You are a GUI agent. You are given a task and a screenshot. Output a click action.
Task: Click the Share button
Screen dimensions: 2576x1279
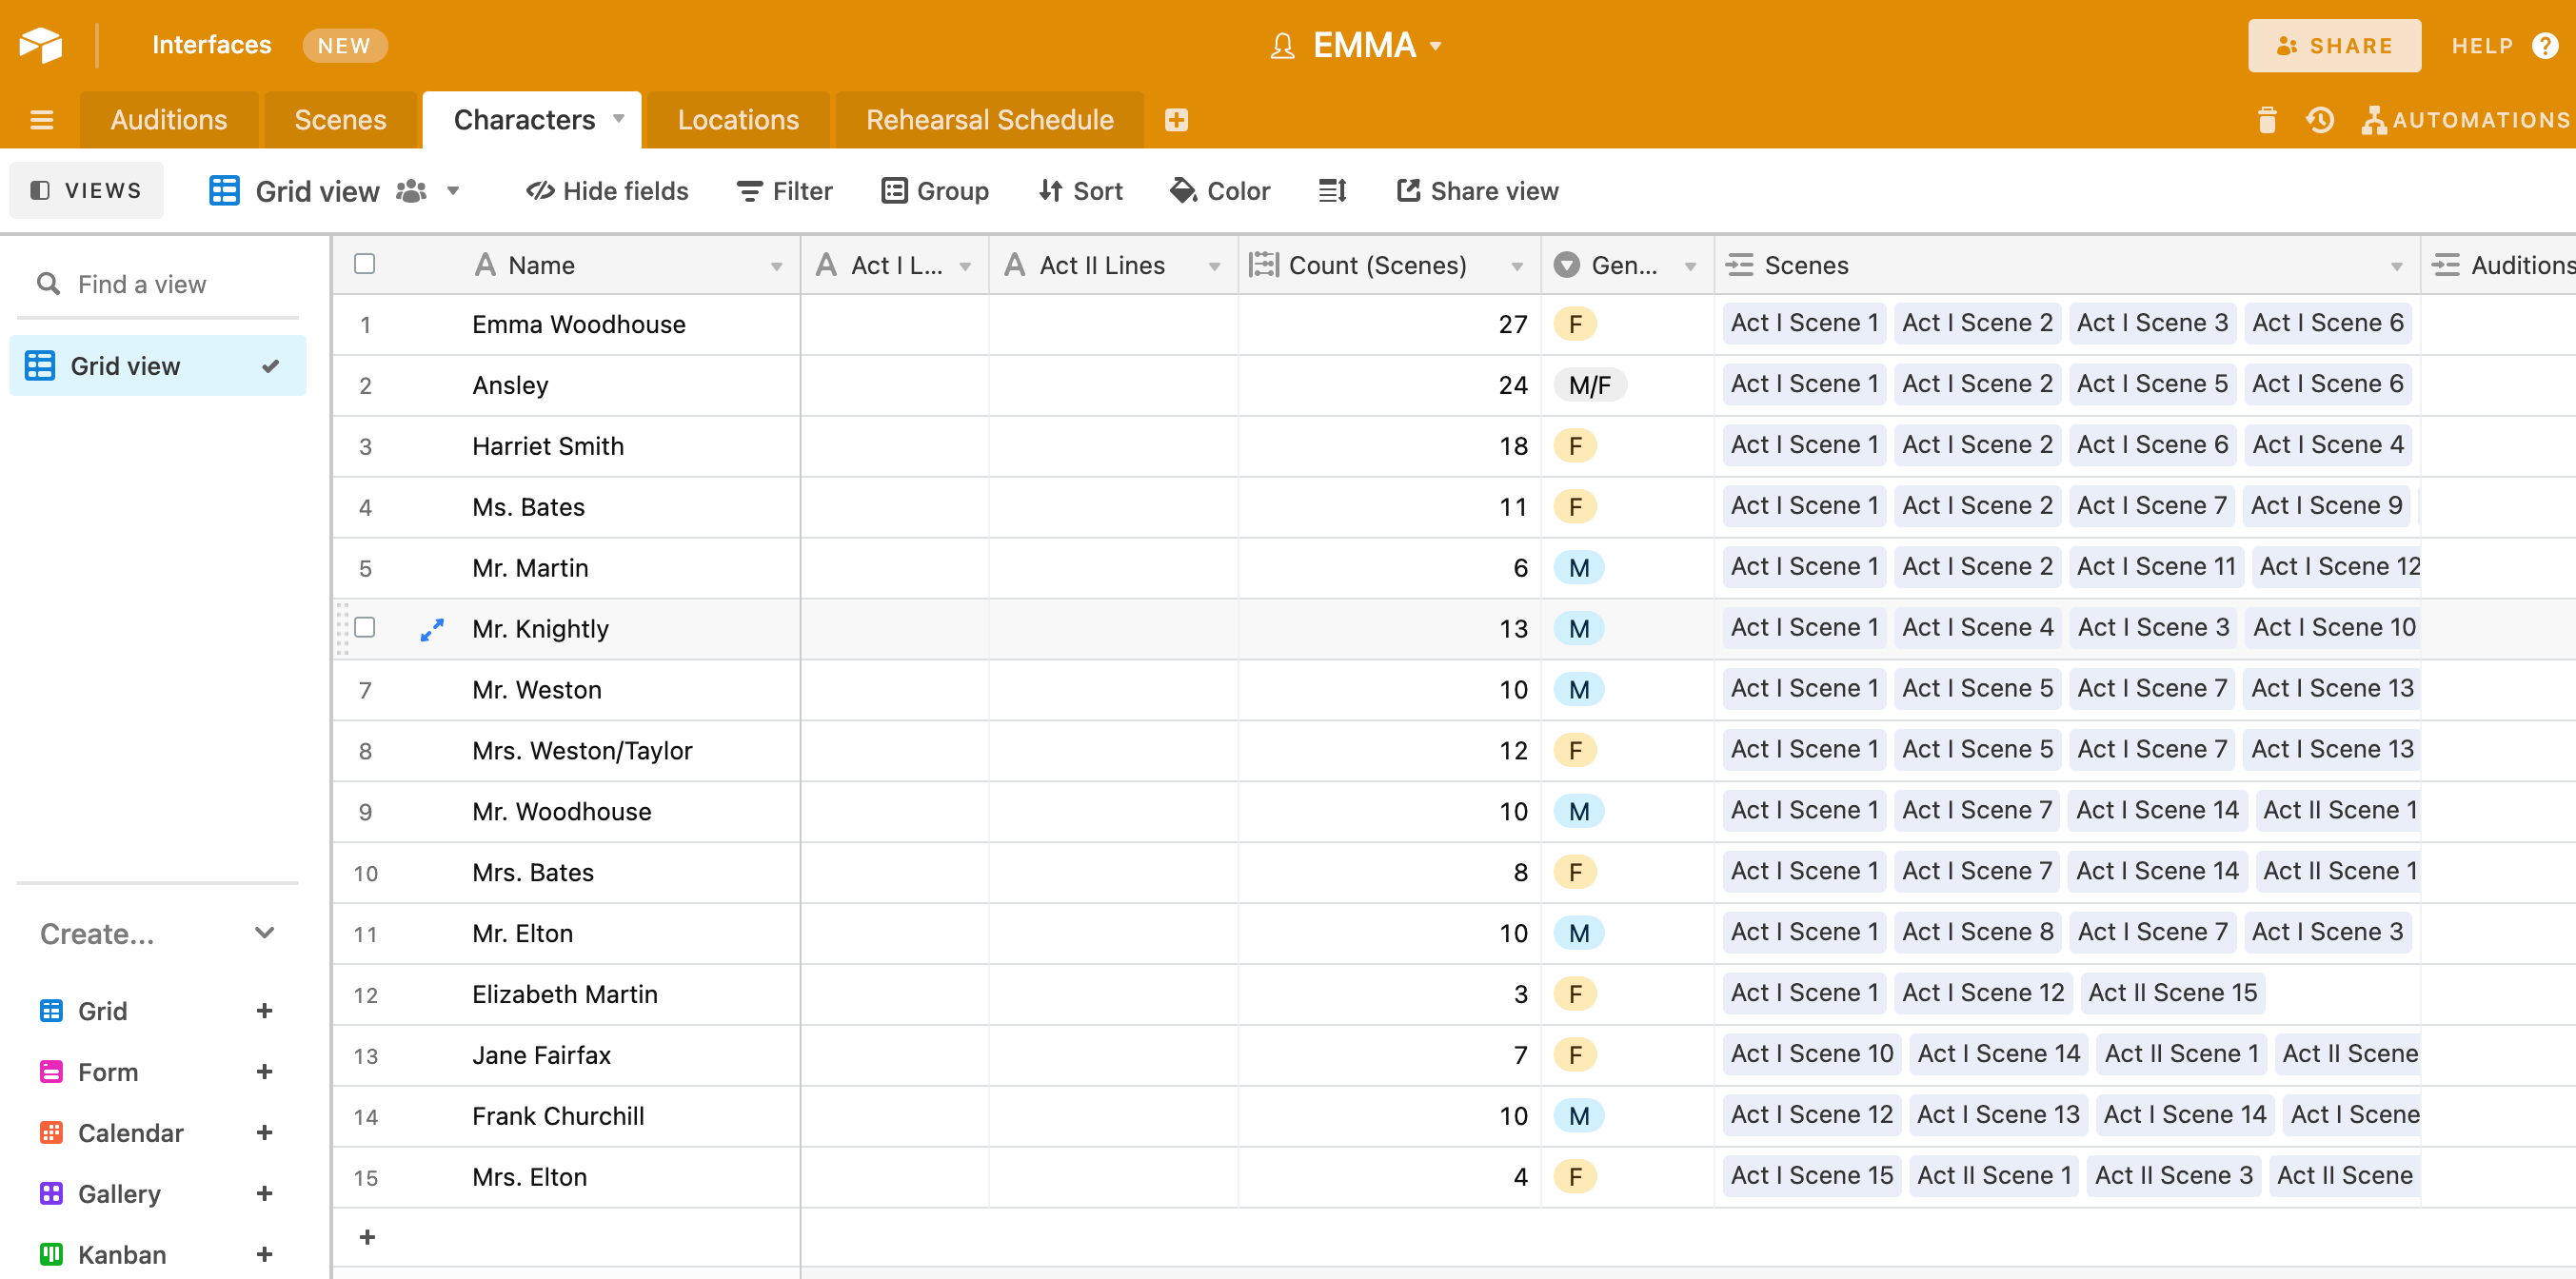pos(2334,46)
